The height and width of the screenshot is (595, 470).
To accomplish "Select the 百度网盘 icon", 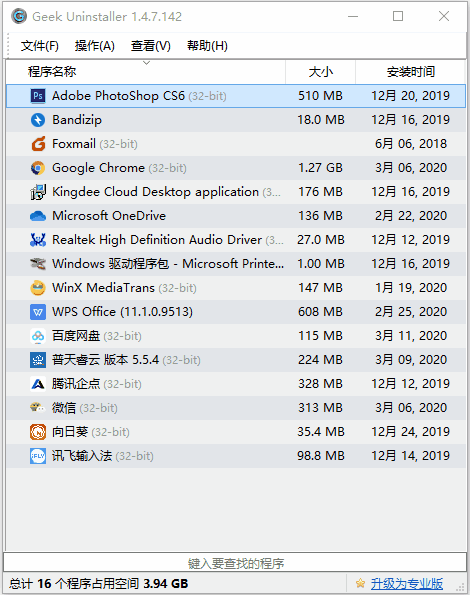I will pos(38,336).
